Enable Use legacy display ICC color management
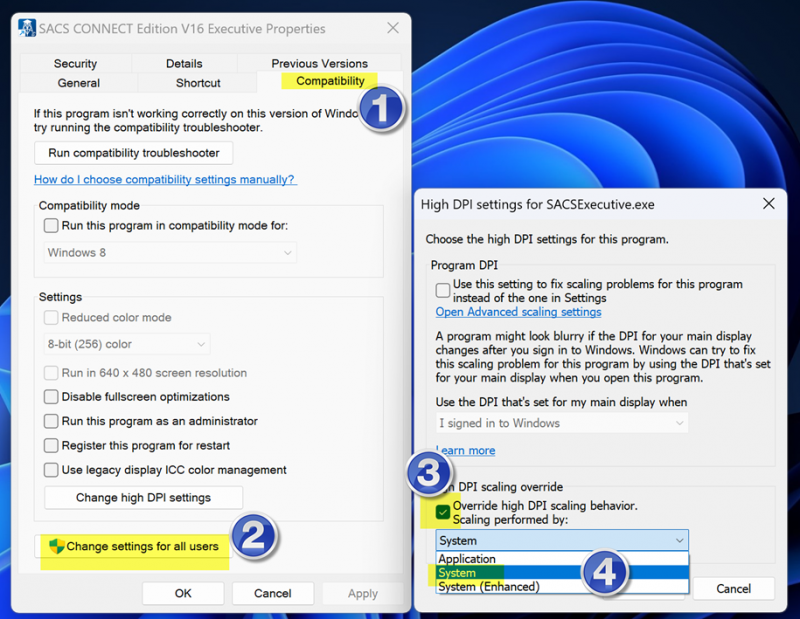Viewport: 800px width, 619px height. point(51,469)
